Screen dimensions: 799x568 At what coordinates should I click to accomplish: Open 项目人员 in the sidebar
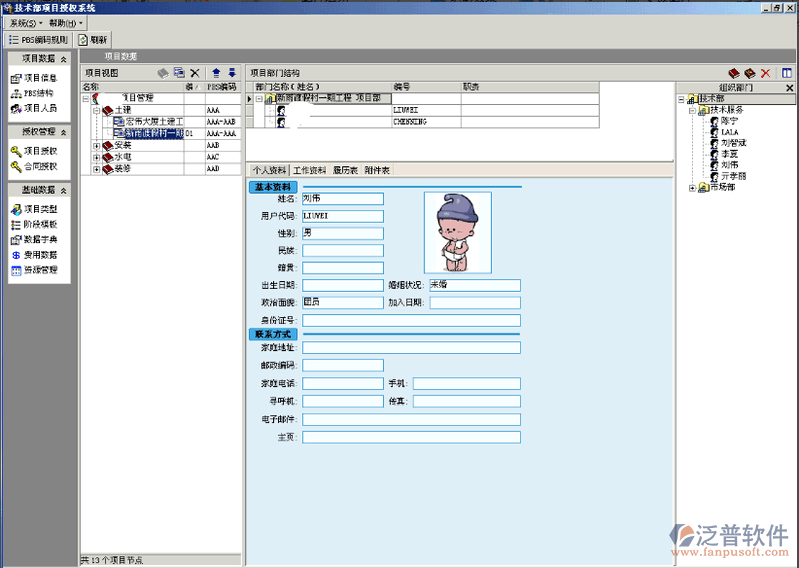point(39,108)
